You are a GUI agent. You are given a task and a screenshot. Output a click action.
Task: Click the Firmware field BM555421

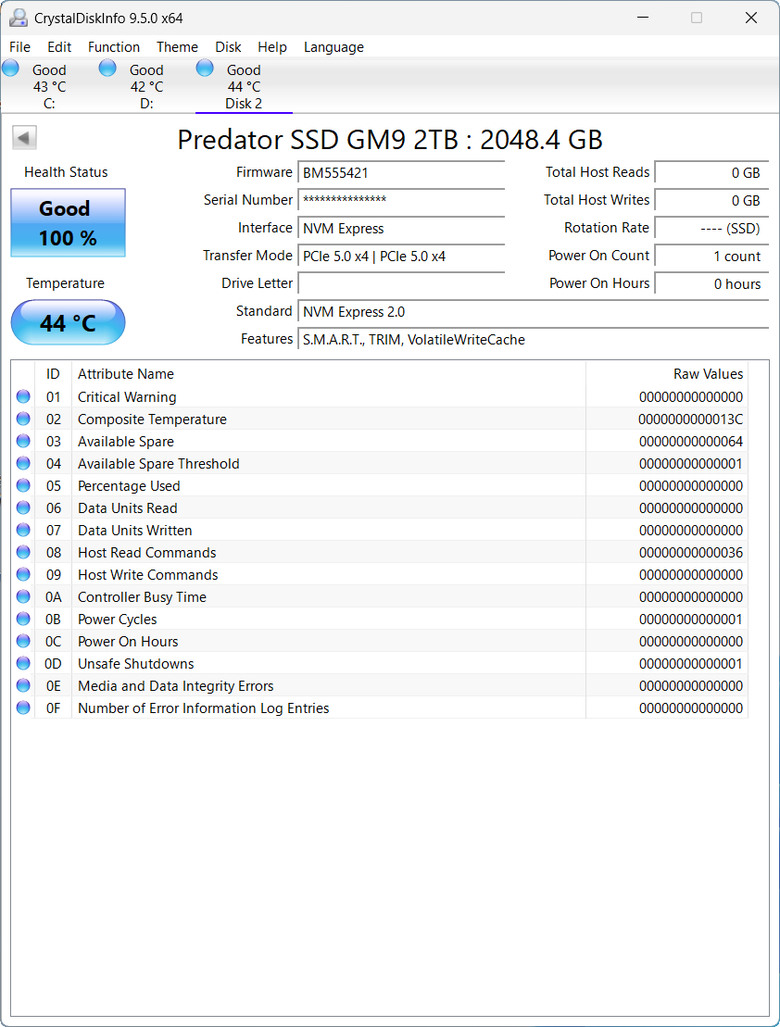(401, 173)
